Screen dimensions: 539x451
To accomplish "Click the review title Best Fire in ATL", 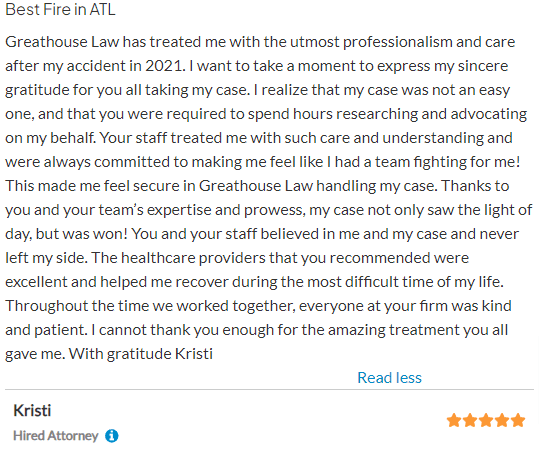I will click(60, 9).
